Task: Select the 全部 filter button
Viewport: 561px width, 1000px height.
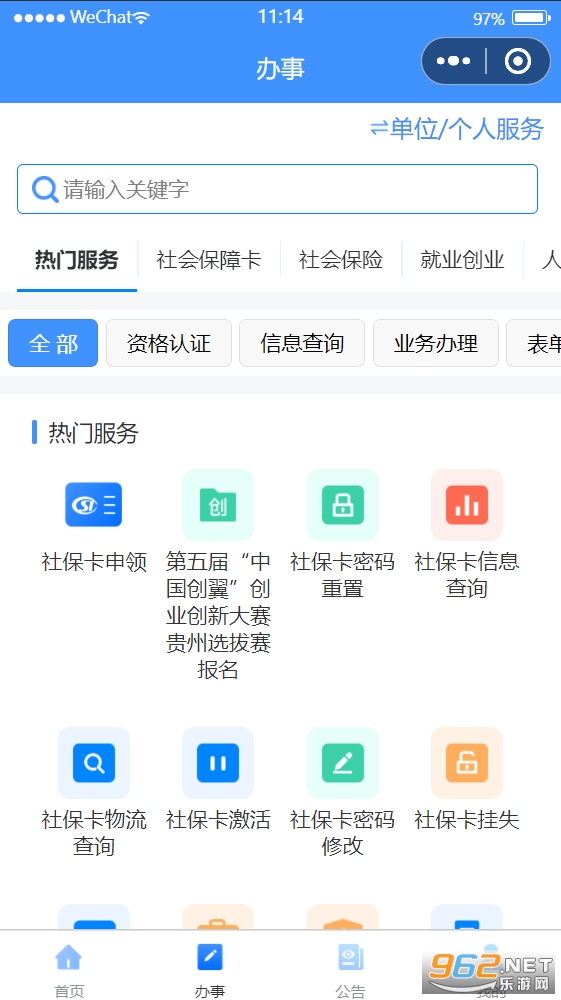Action: 53,343
